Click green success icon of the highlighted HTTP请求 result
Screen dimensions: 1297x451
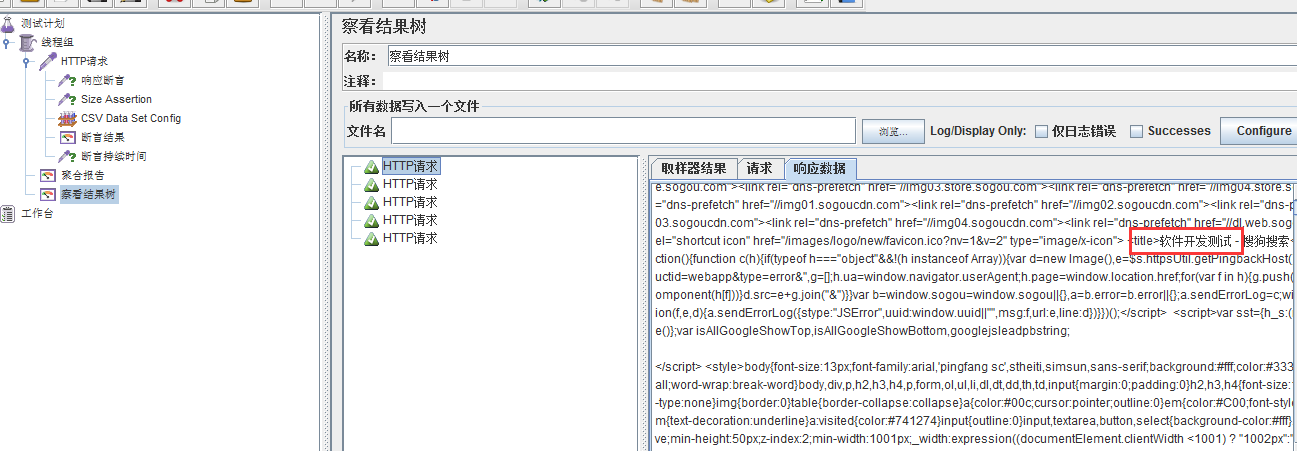(371, 167)
